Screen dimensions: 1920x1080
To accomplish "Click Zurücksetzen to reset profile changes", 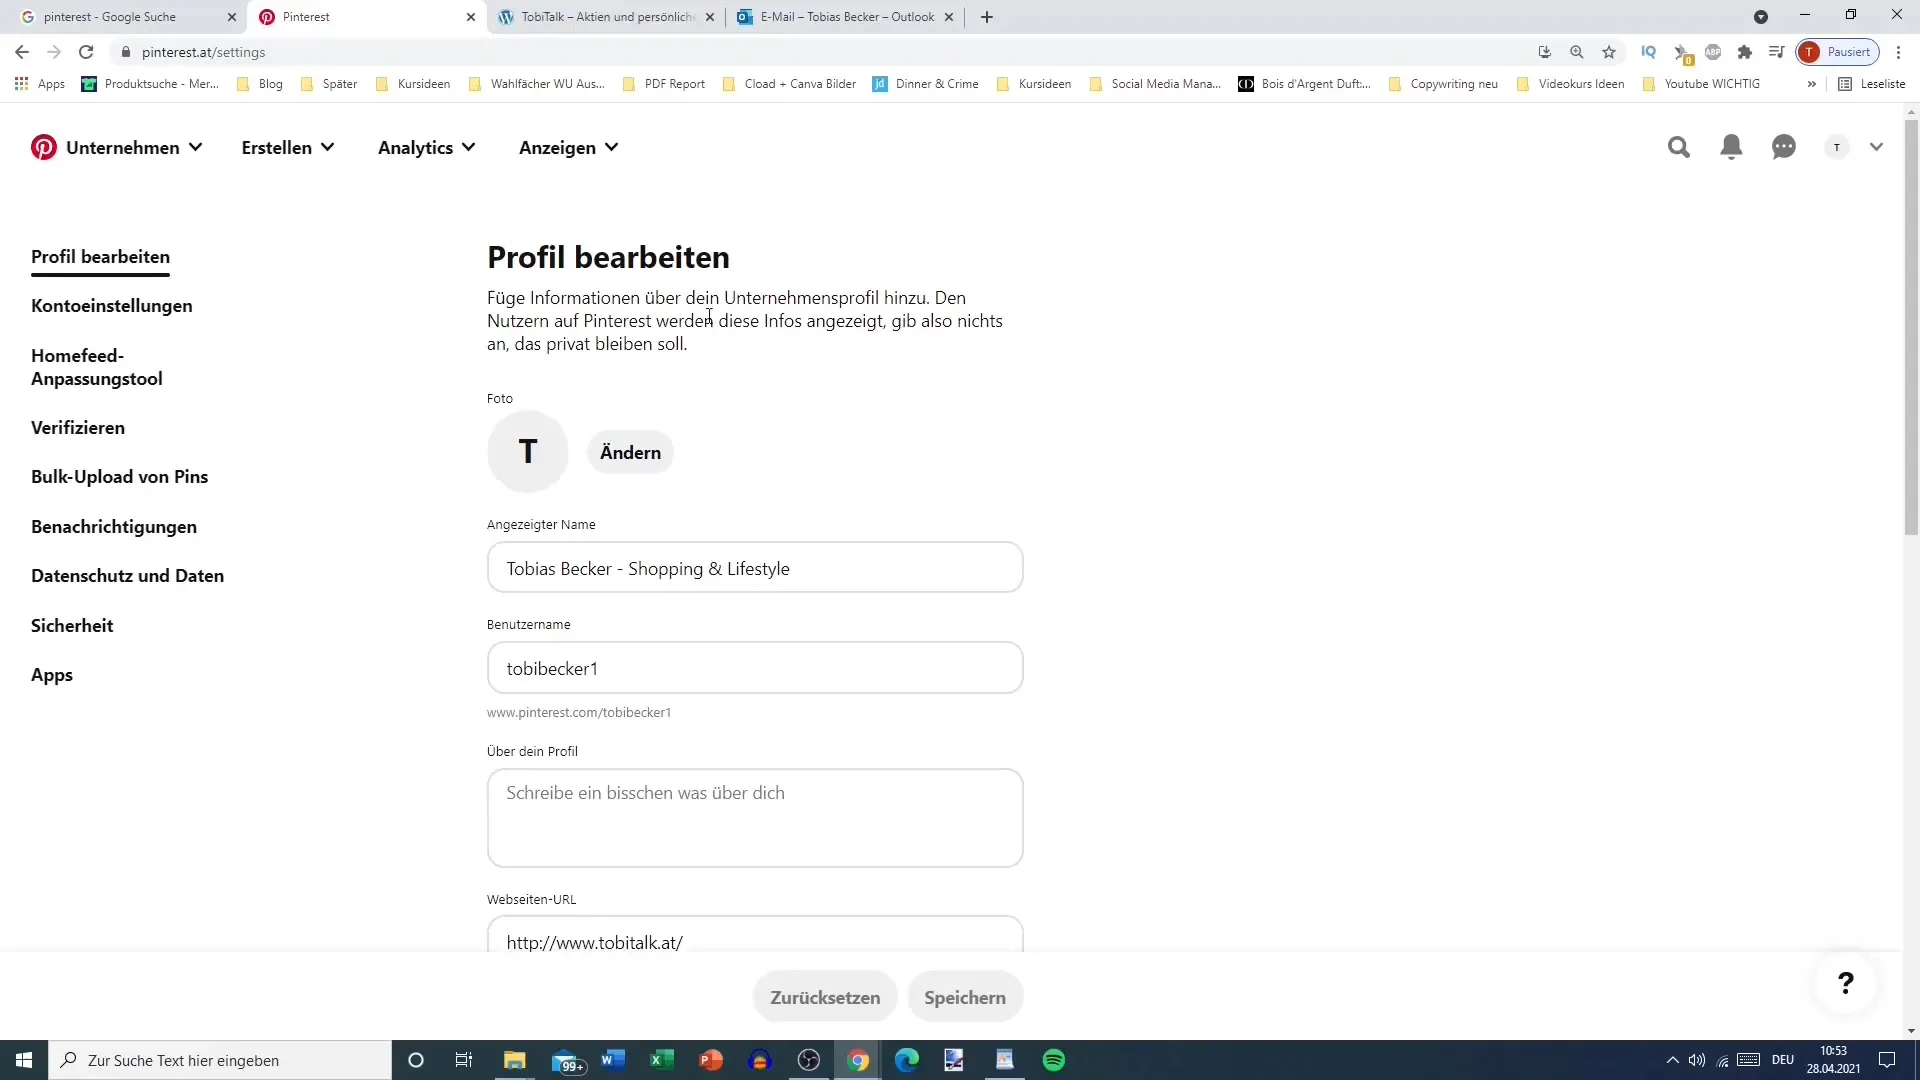I will (x=824, y=997).
